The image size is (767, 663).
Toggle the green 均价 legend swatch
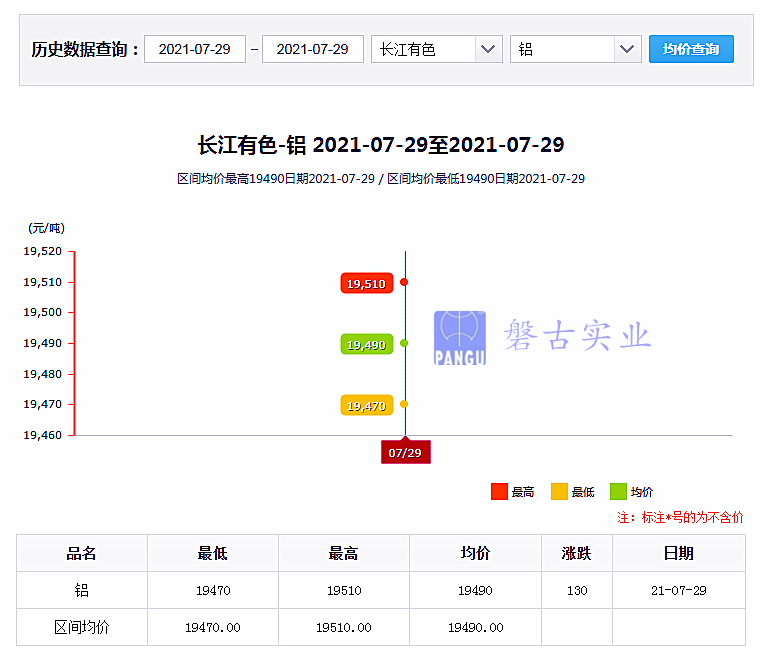click(x=618, y=491)
